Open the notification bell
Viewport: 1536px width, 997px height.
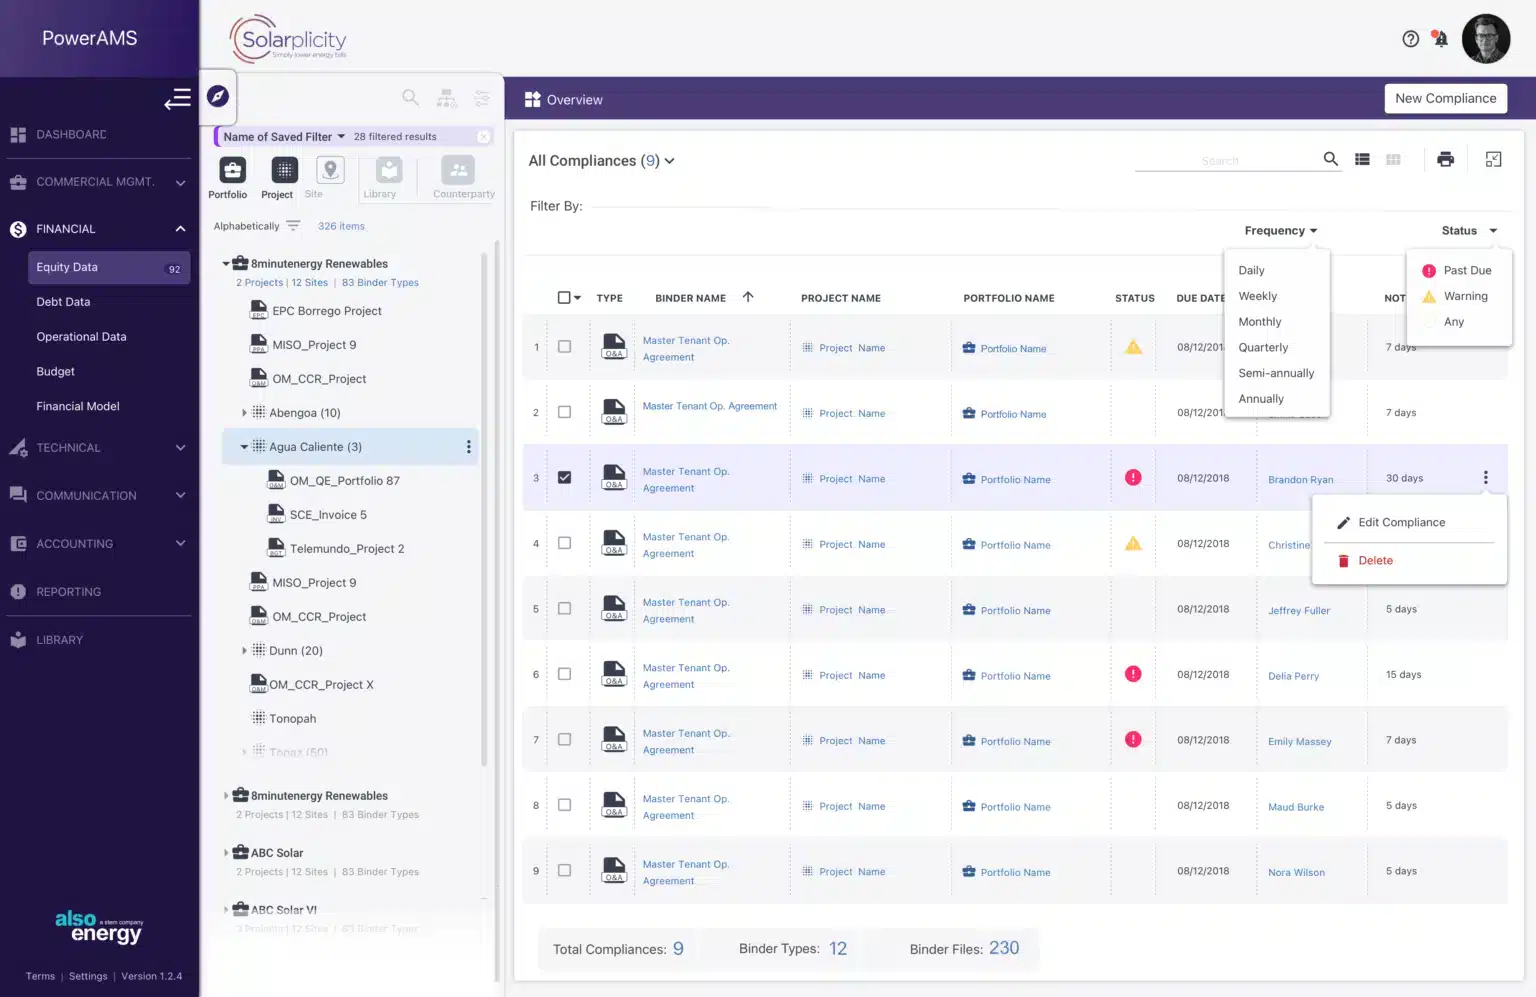coord(1440,38)
